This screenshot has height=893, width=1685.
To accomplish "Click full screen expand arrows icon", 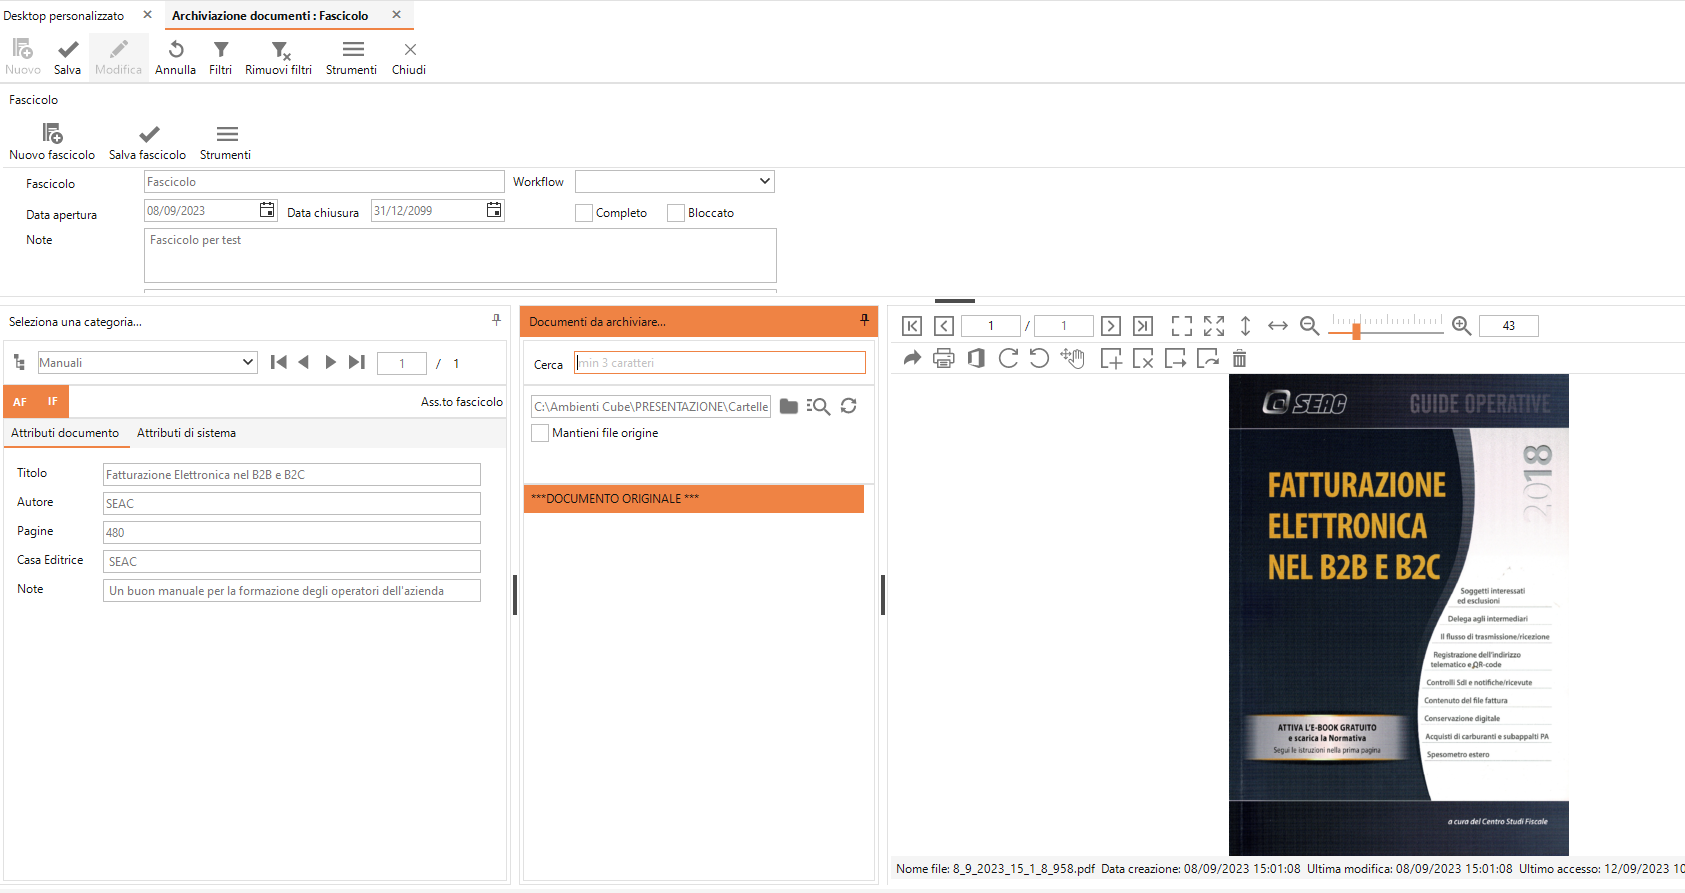I will (1214, 326).
